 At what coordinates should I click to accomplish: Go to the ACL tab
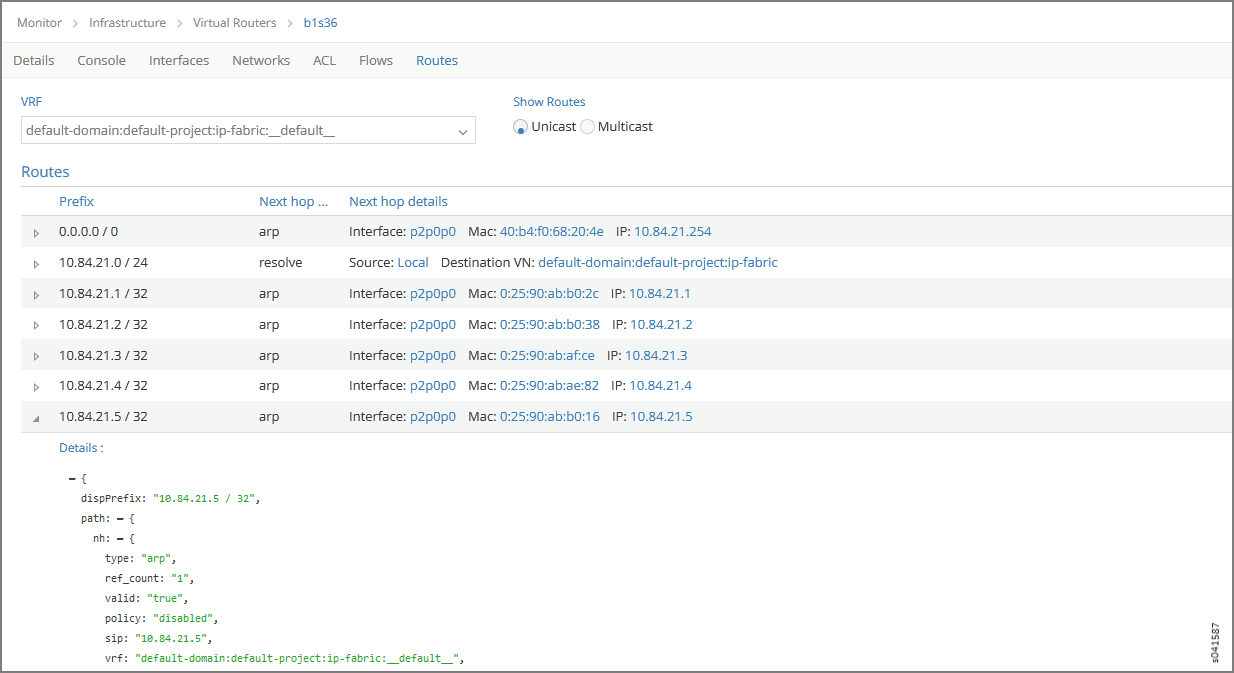pyautogui.click(x=324, y=61)
